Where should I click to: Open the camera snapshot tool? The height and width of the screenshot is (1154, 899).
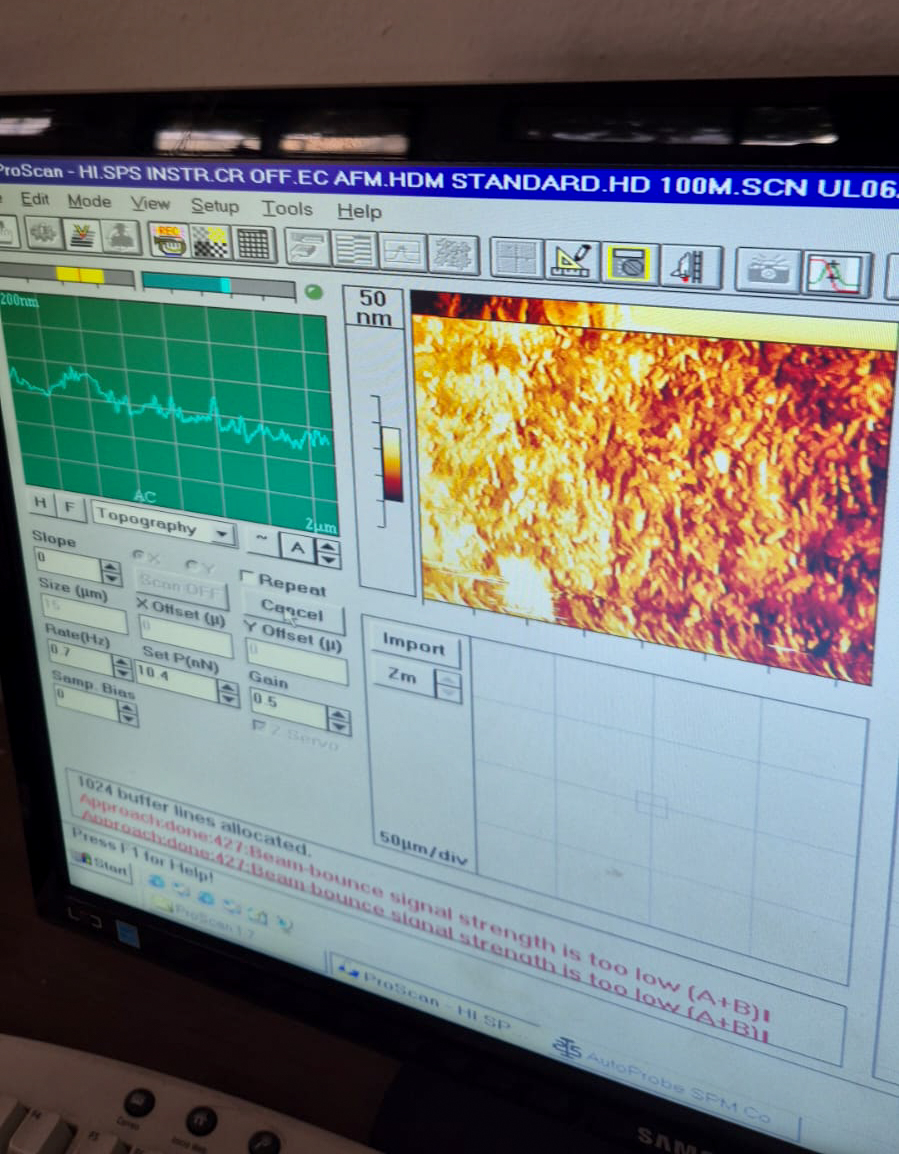(767, 270)
